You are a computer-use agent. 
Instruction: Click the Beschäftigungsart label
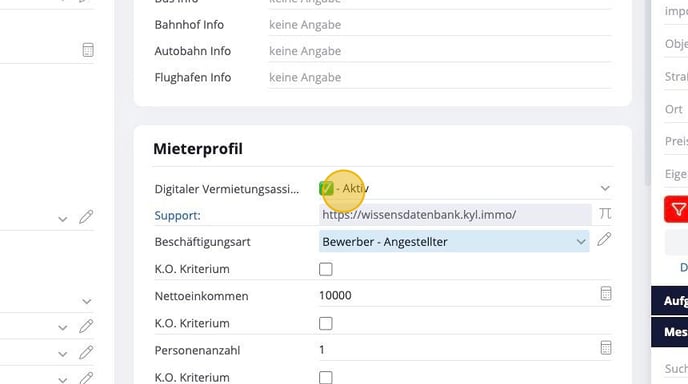[x=202, y=242]
